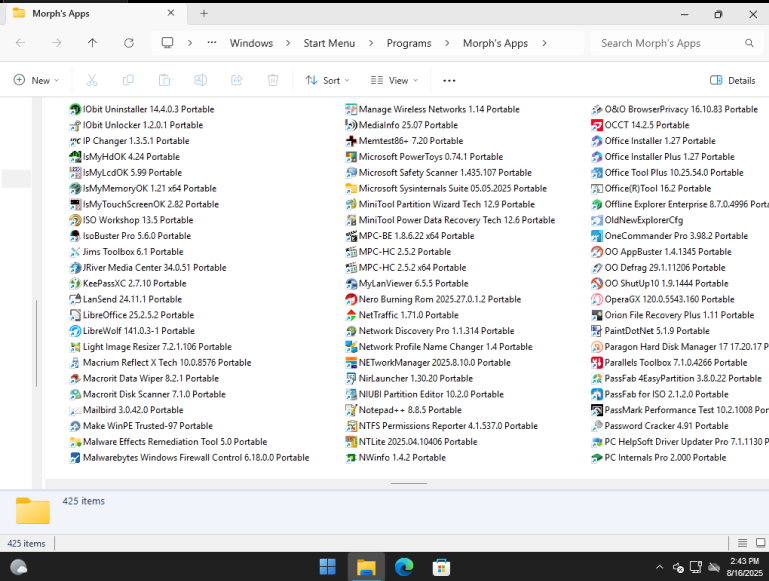
Task: Click the Refresh icon
Action: [129, 43]
